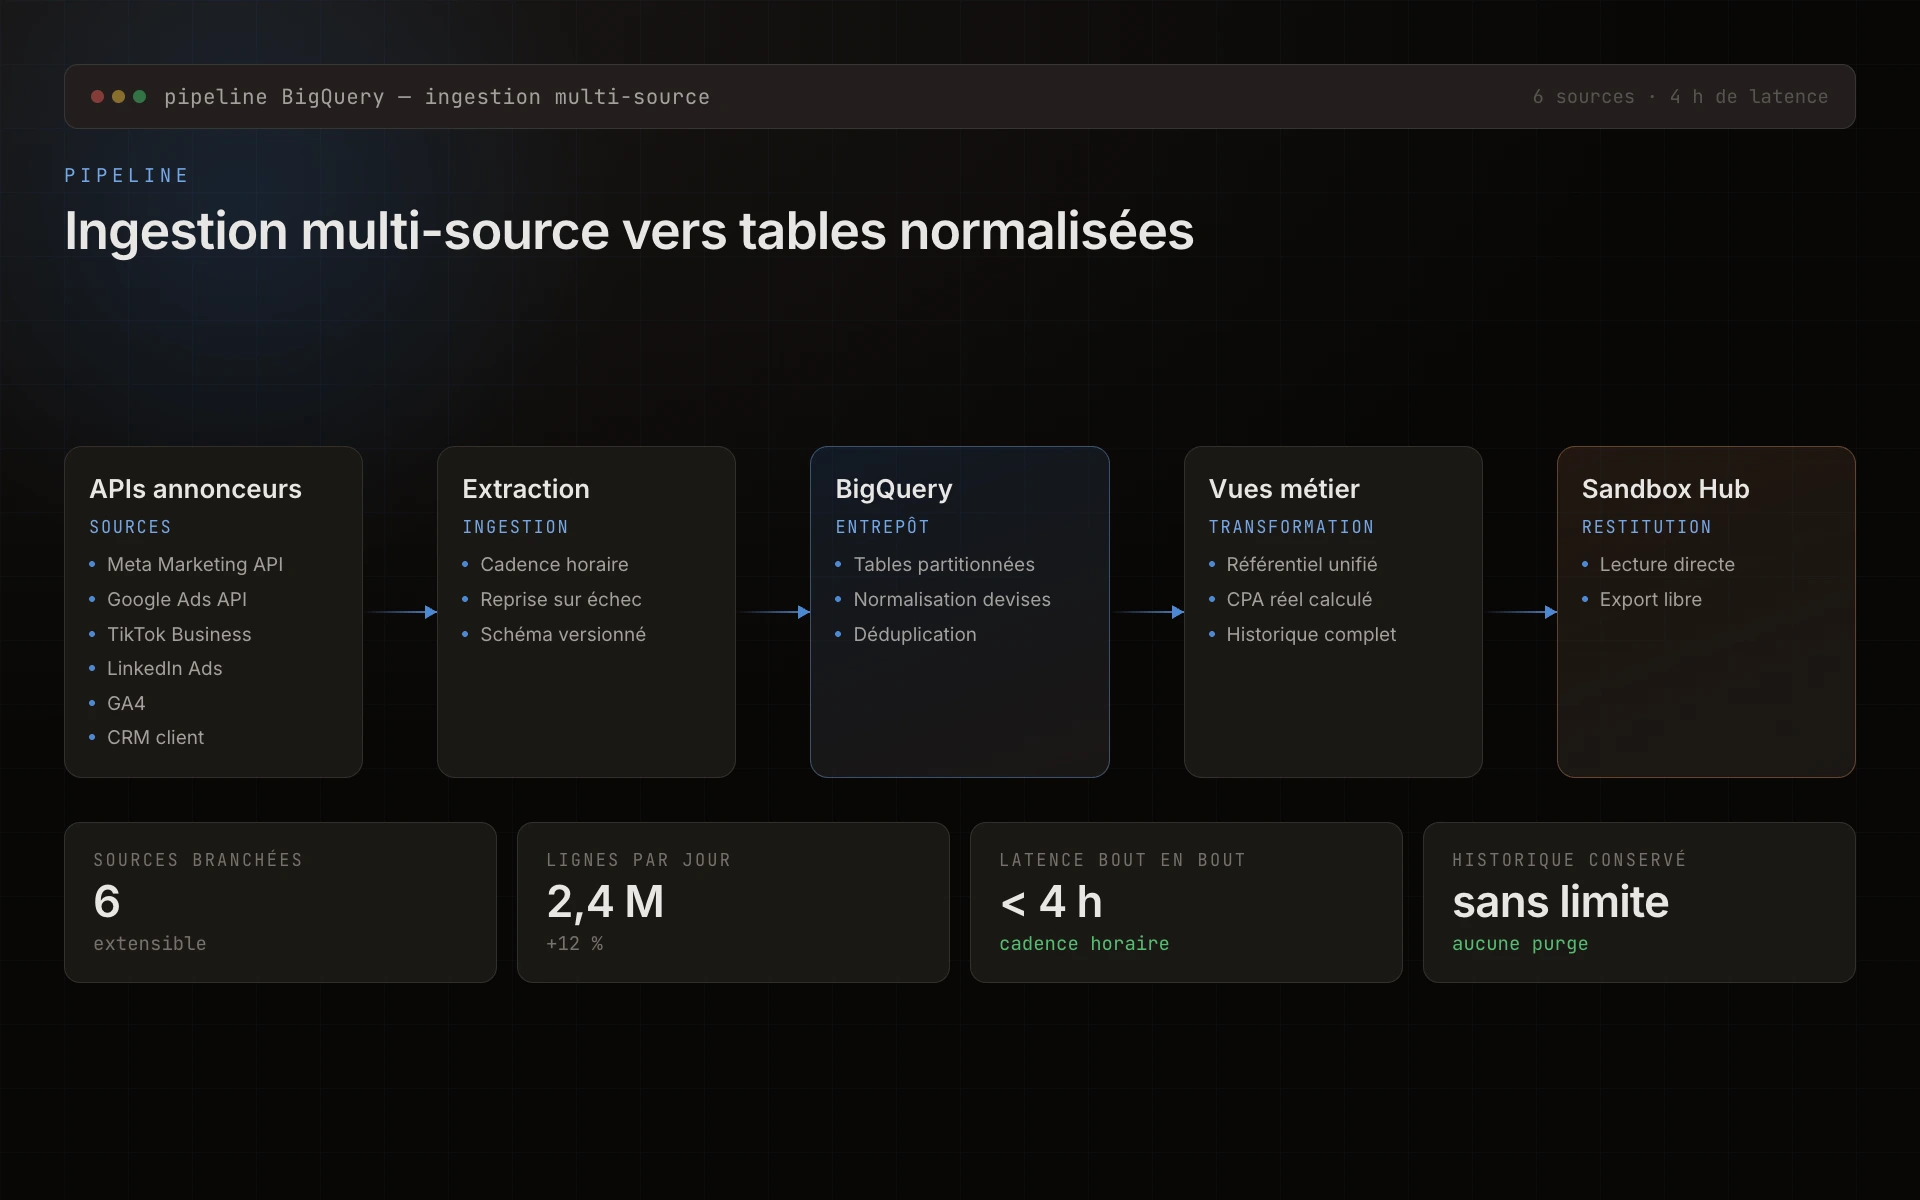Viewport: 1920px width, 1200px height.
Task: Click the 'sans limite' value
Action: [x=1560, y=902]
